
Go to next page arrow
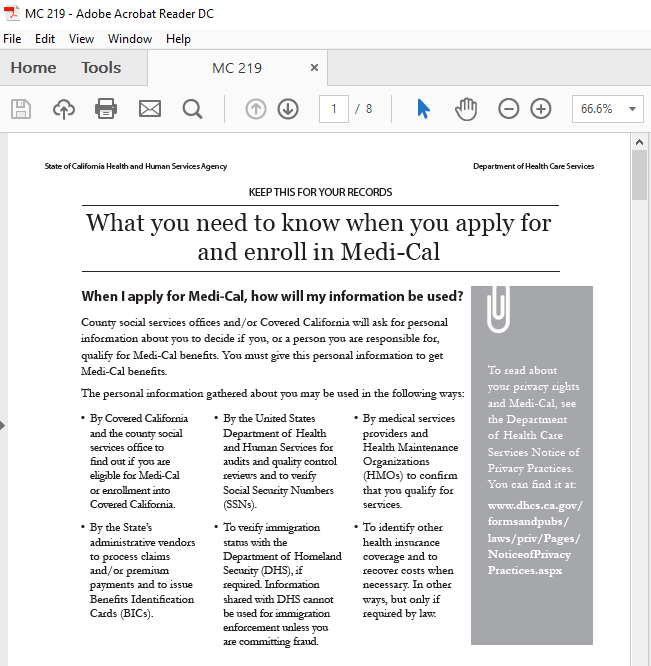(288, 109)
